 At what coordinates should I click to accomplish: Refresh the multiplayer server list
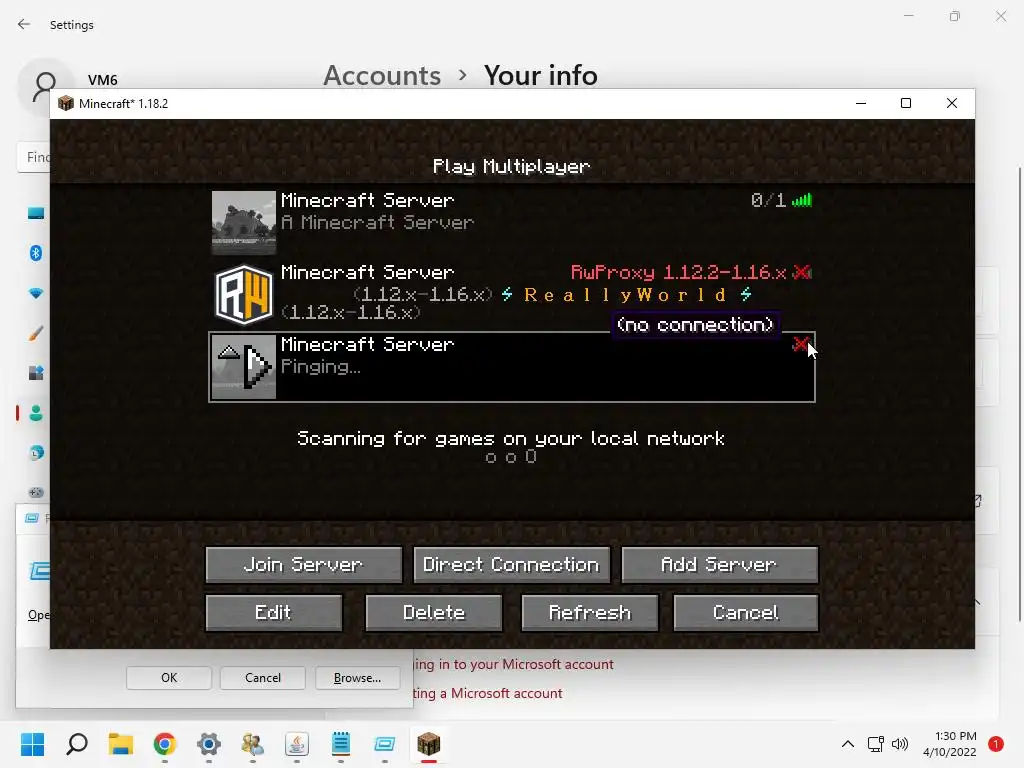590,613
